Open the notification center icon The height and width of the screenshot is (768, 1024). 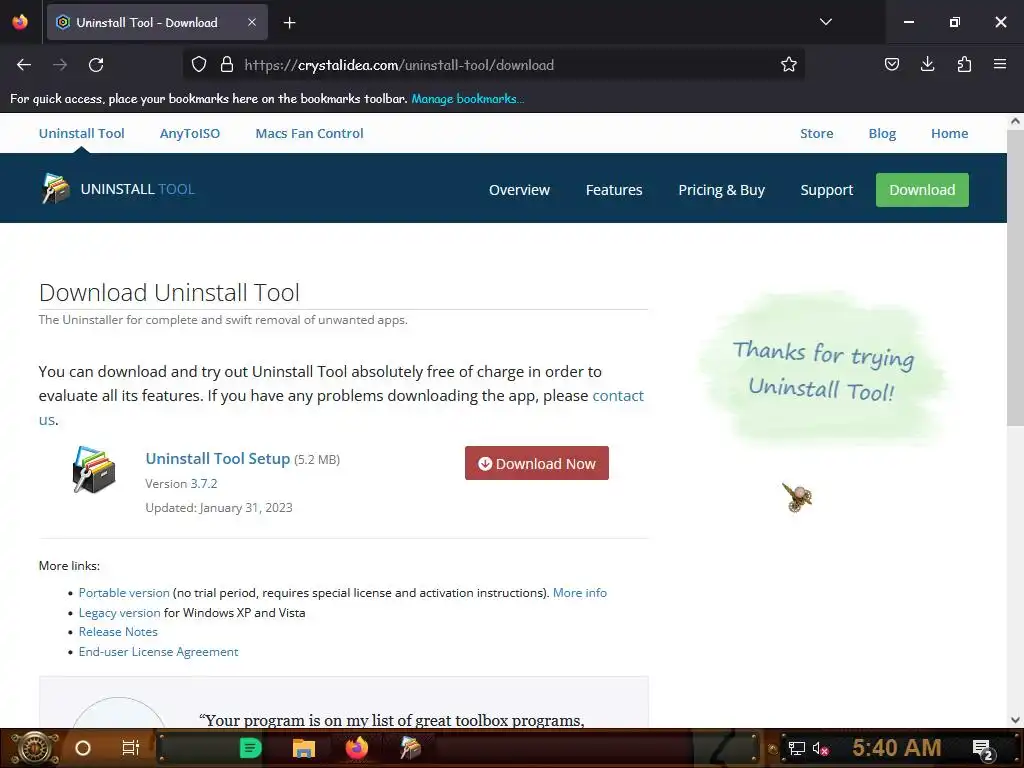click(x=983, y=749)
